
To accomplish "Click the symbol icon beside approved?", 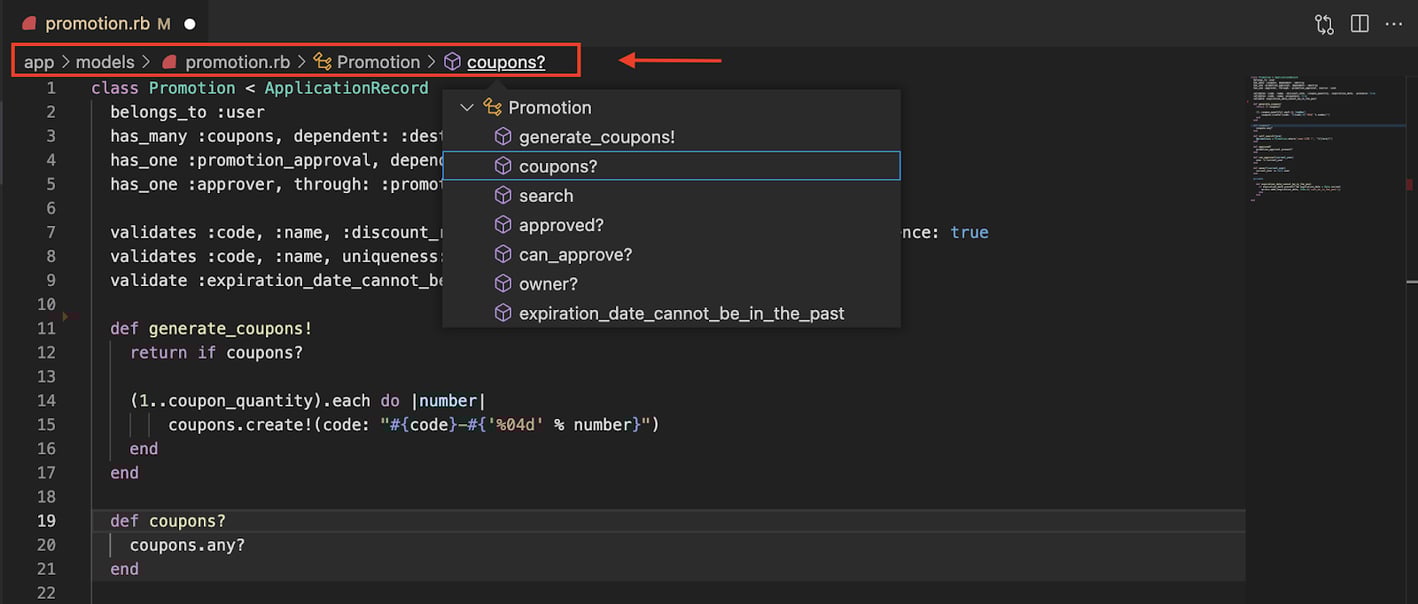I will tap(503, 225).
